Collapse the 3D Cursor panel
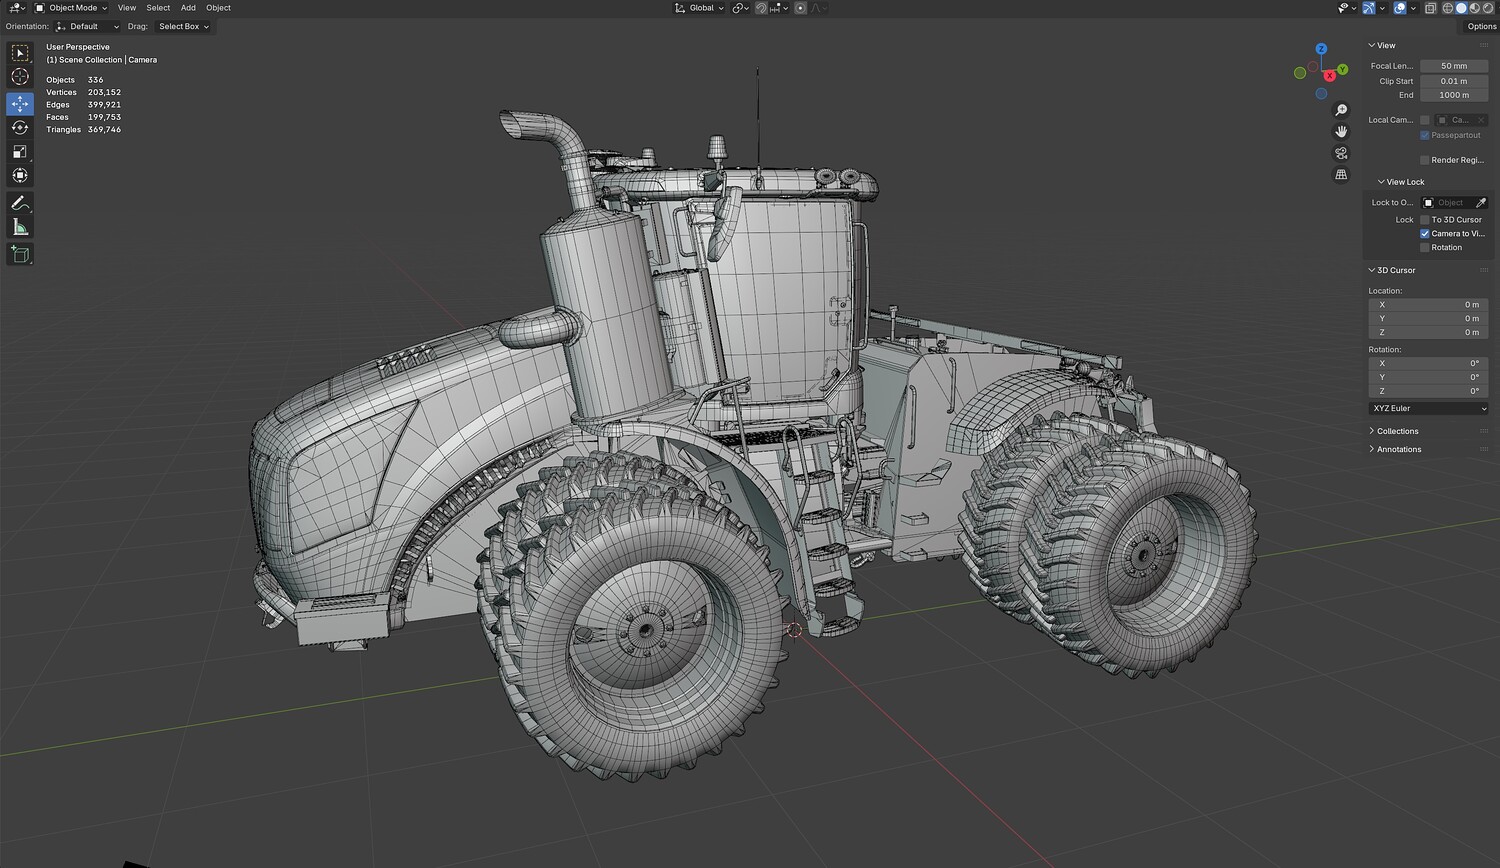Image resolution: width=1500 pixels, height=868 pixels. (1392, 271)
